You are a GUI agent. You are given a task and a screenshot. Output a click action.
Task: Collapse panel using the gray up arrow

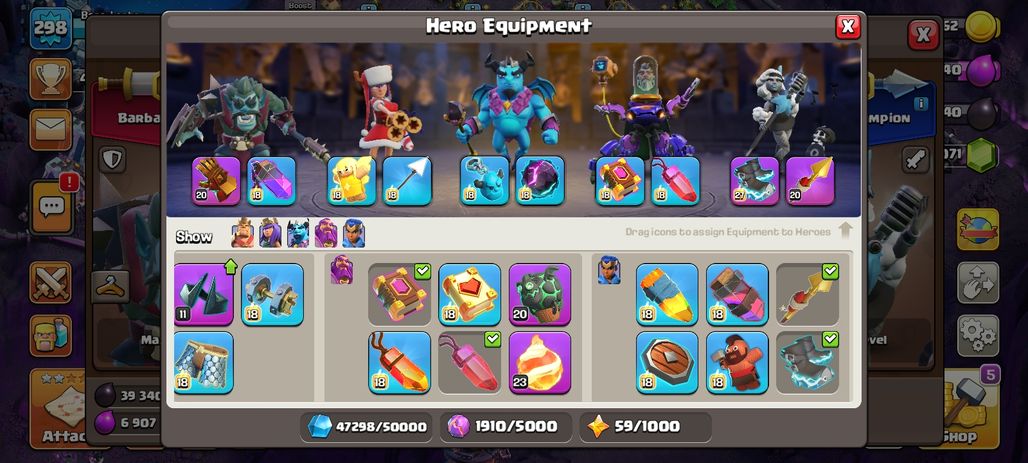845,231
